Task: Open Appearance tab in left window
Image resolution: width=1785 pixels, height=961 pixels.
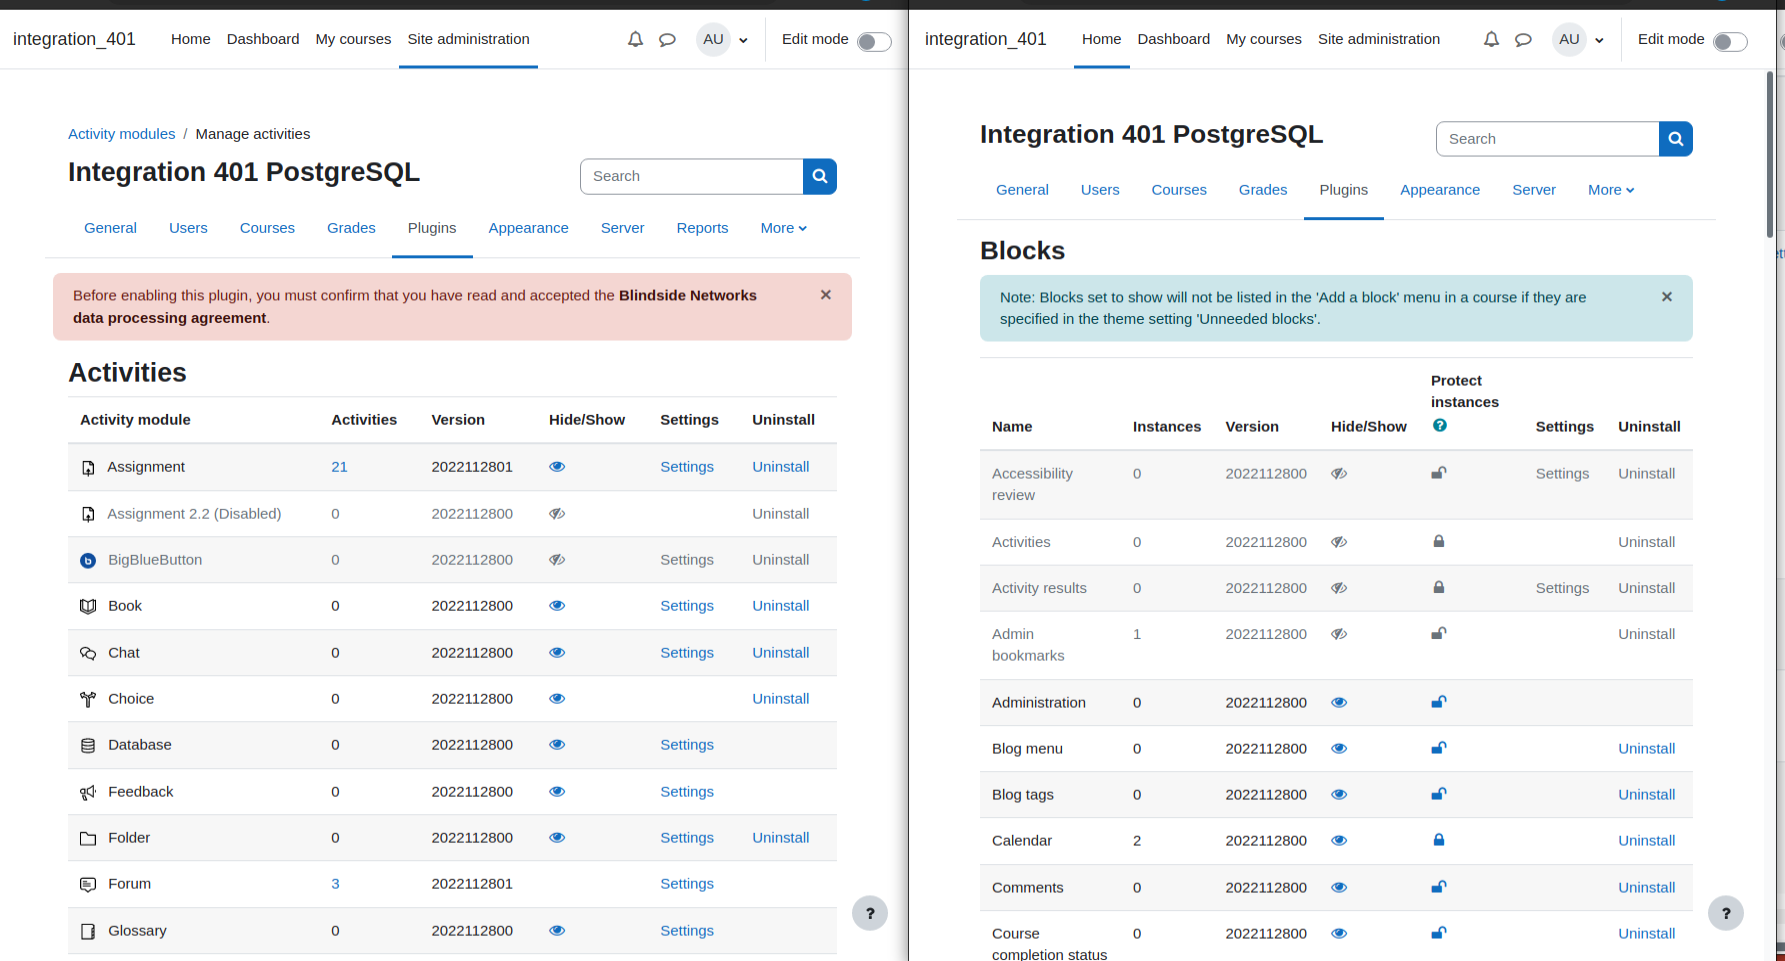Action: point(528,228)
